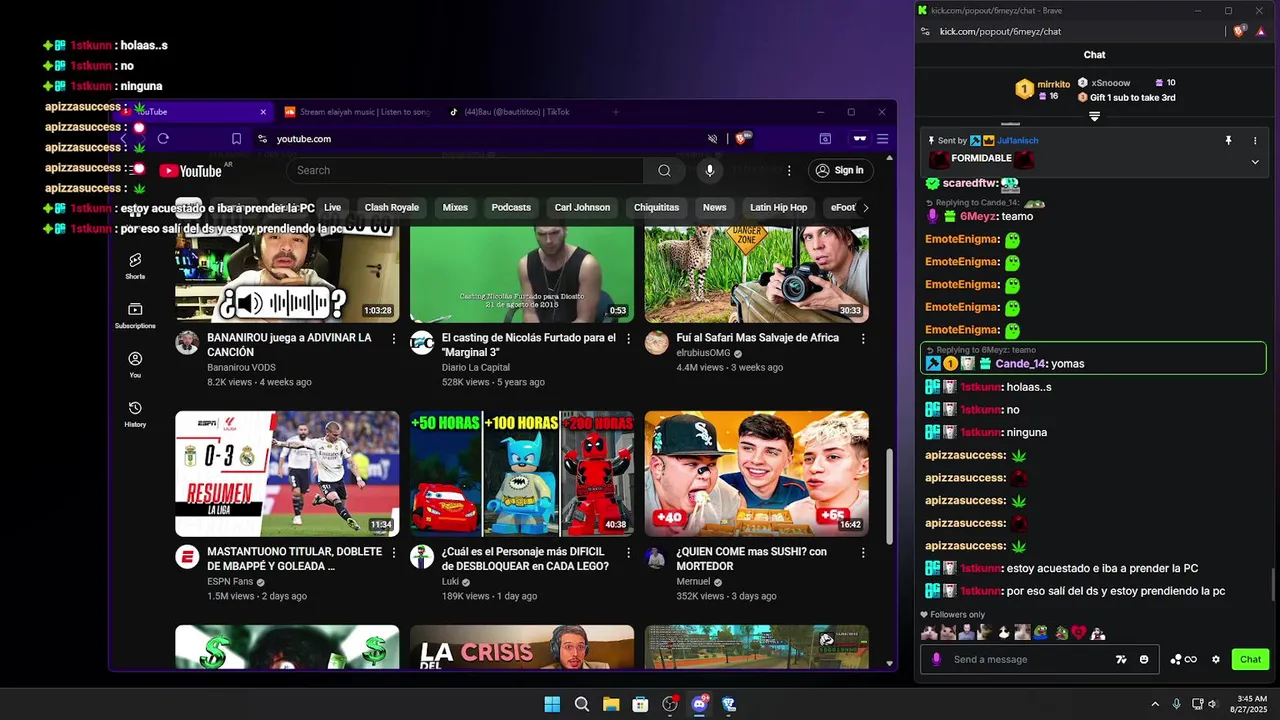Image resolution: width=1280 pixels, height=720 pixels.
Task: Bookmark the youtube.com page
Action: pyautogui.click(x=236, y=139)
